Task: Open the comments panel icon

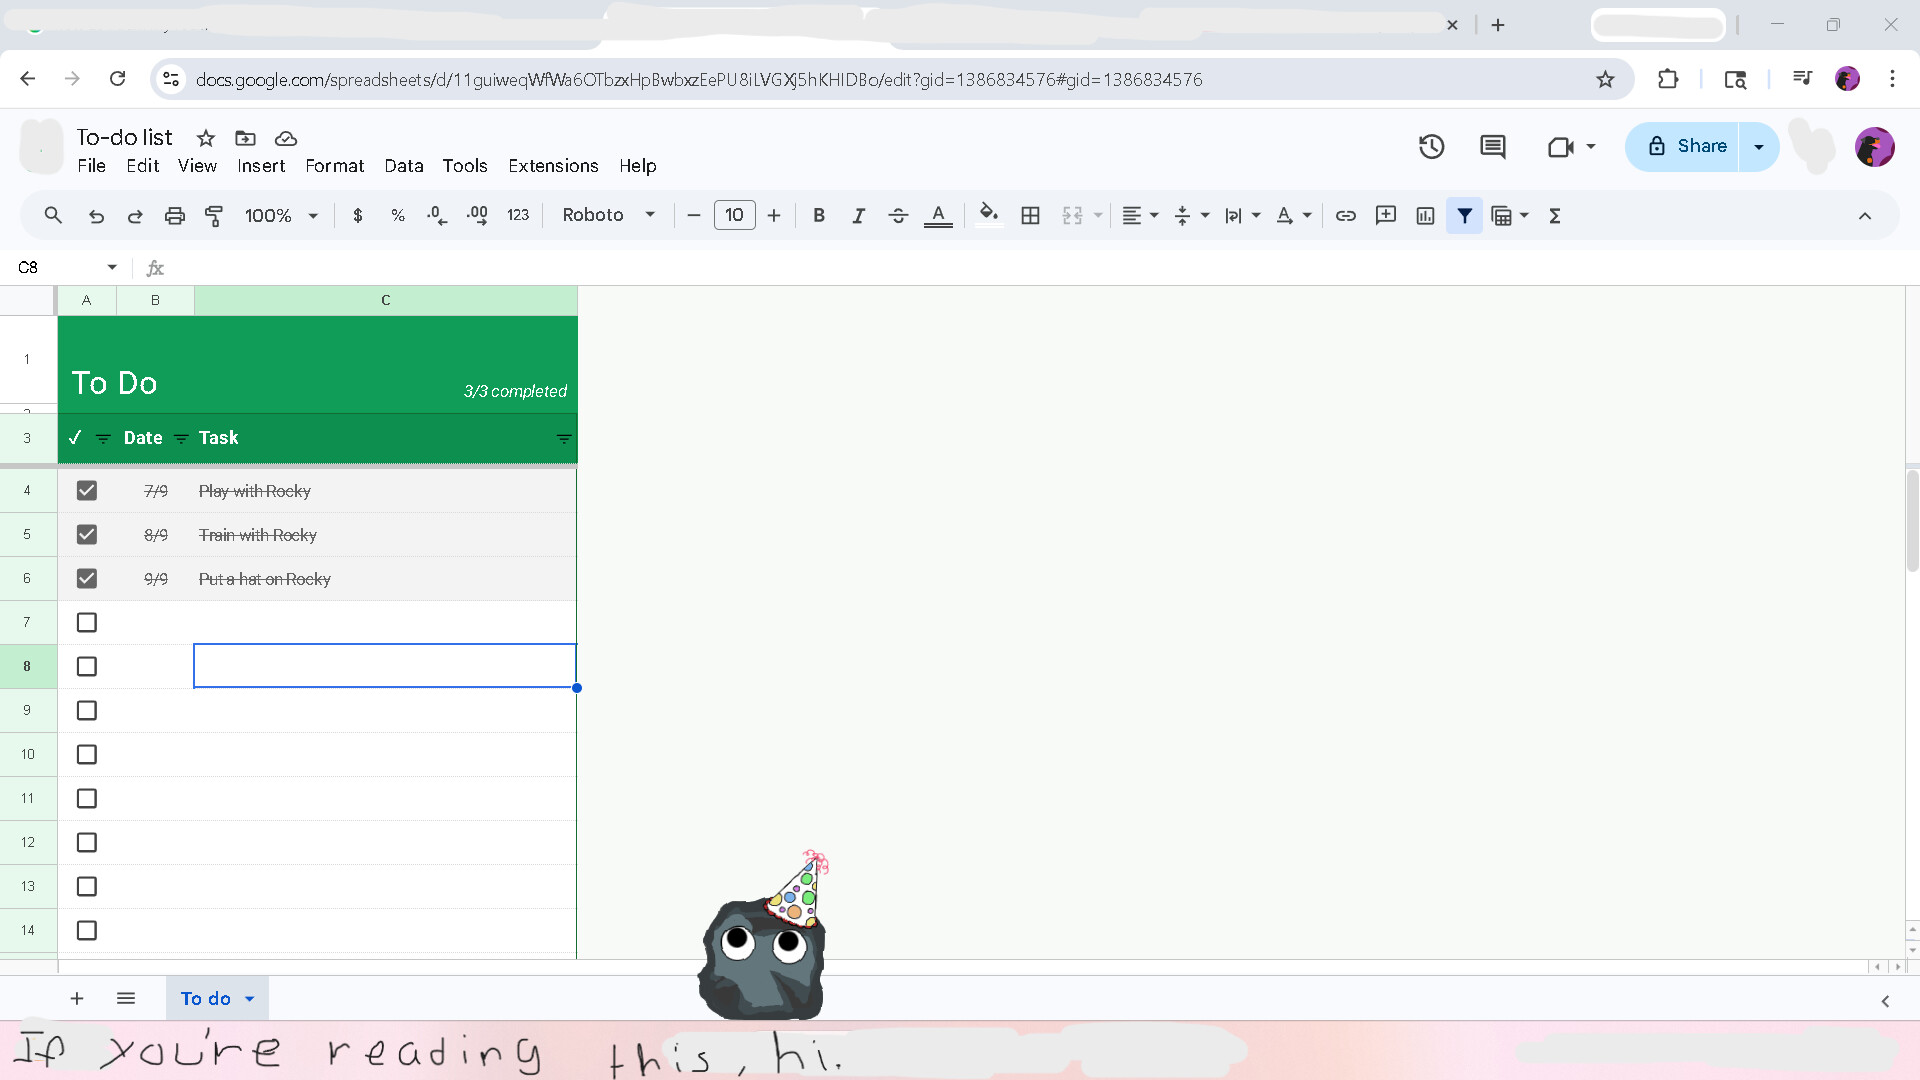Action: (1492, 147)
